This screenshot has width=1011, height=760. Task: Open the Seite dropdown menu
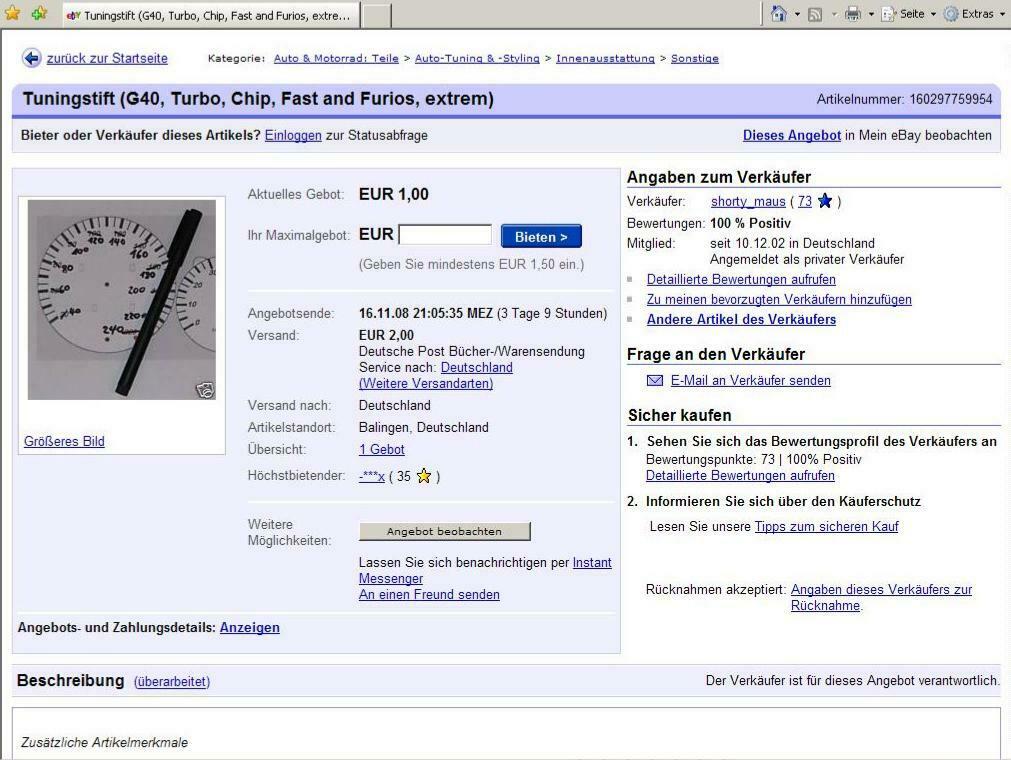pyautogui.click(x=908, y=14)
